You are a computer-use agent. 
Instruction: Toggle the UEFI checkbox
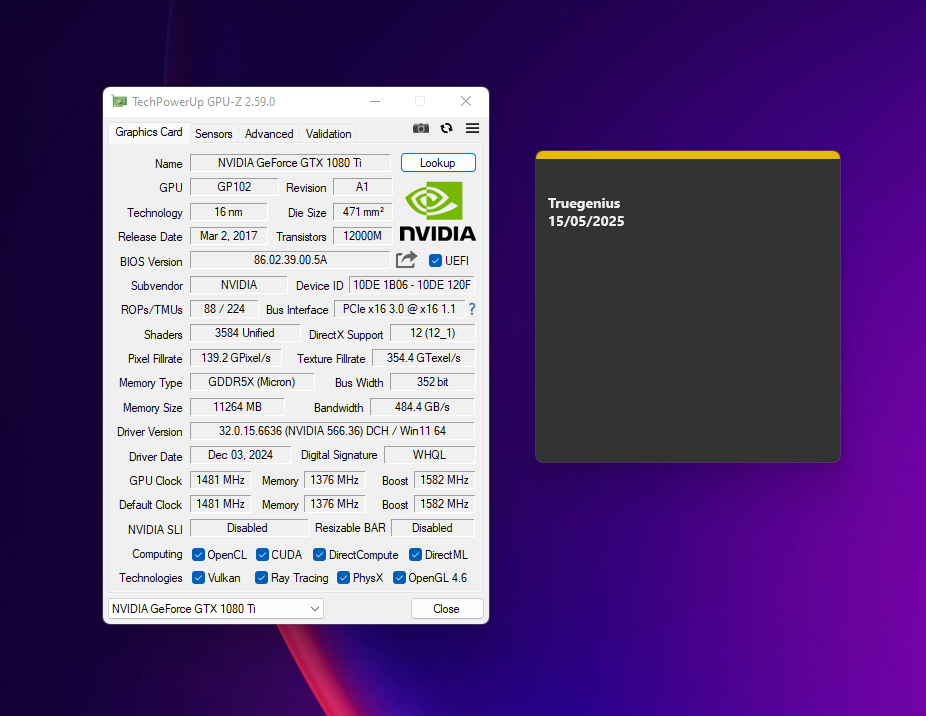(435, 261)
